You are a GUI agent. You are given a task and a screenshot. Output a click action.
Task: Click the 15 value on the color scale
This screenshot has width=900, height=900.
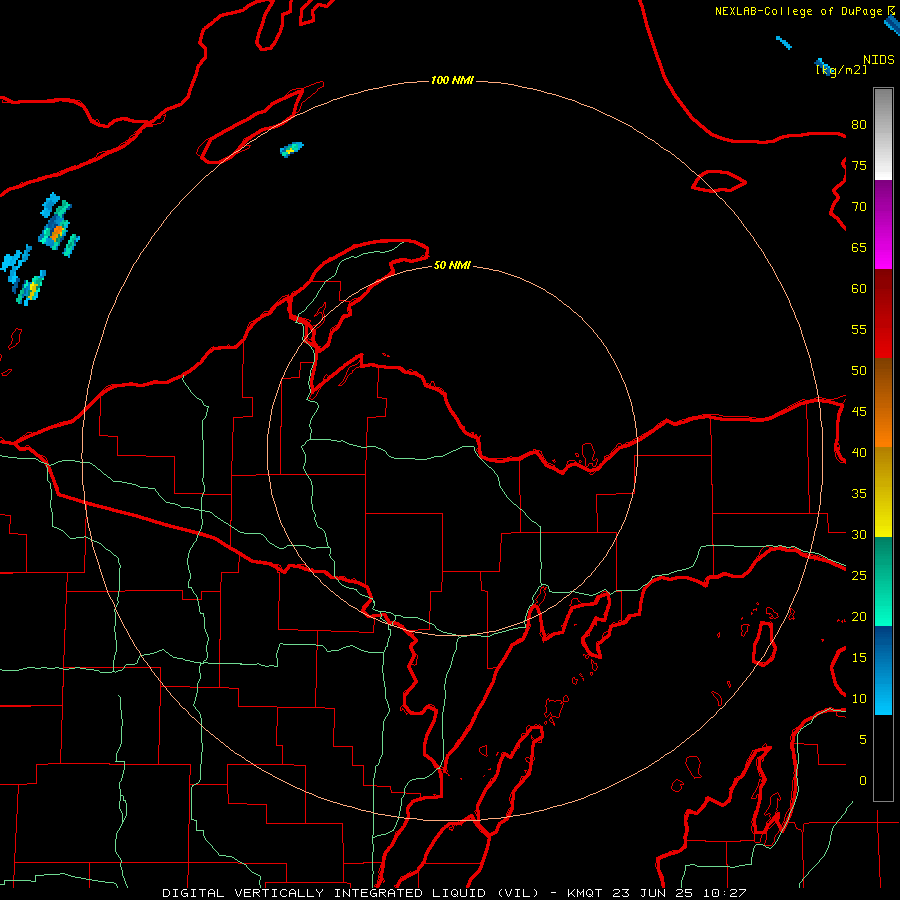coord(859,657)
